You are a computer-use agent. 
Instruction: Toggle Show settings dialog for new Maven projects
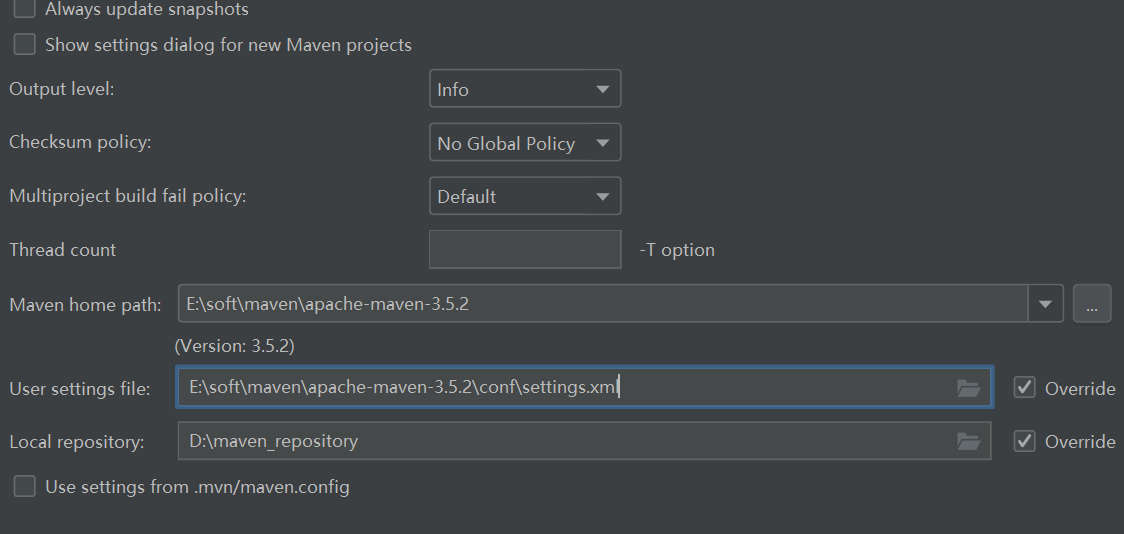pyautogui.click(x=24, y=44)
